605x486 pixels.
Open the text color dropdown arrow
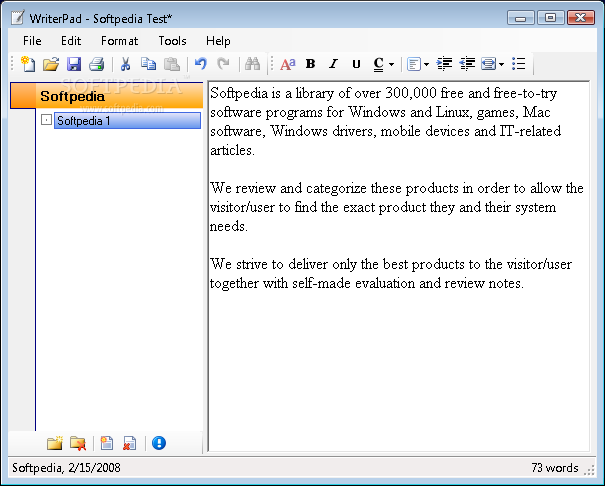[x=391, y=64]
